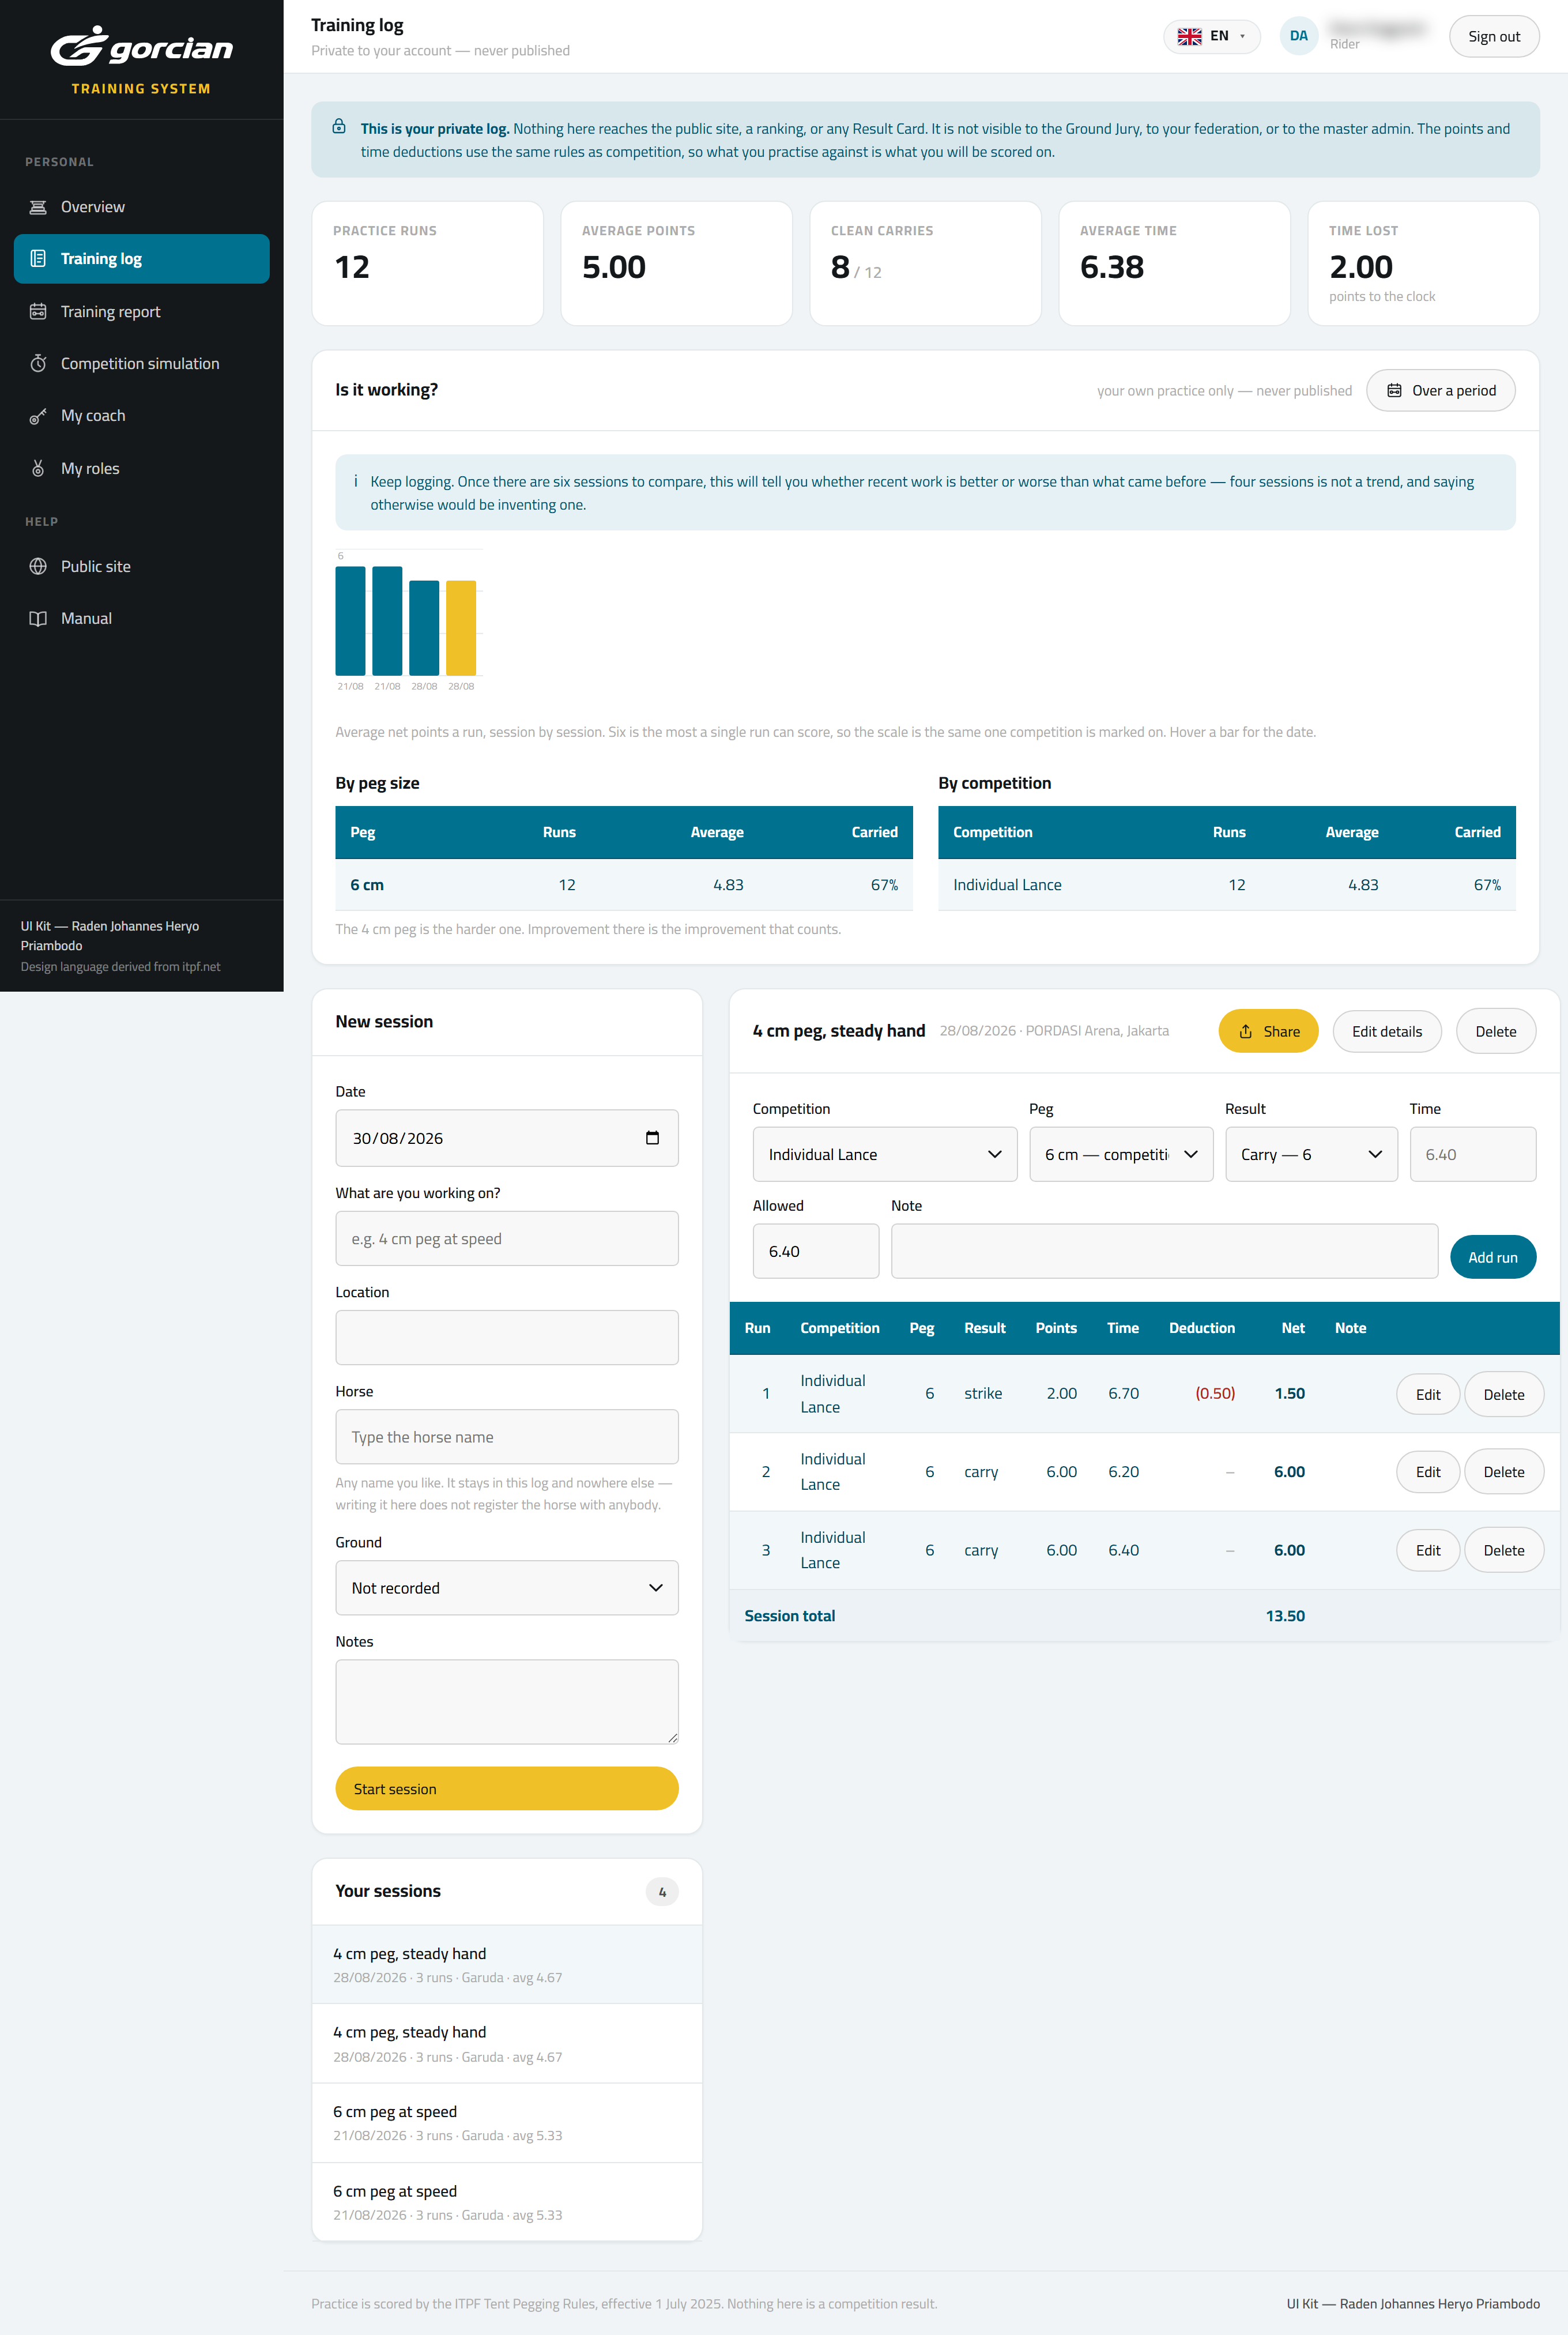Click the first blue 21/08 chart bar
The image size is (1568, 2335).
[x=350, y=621]
